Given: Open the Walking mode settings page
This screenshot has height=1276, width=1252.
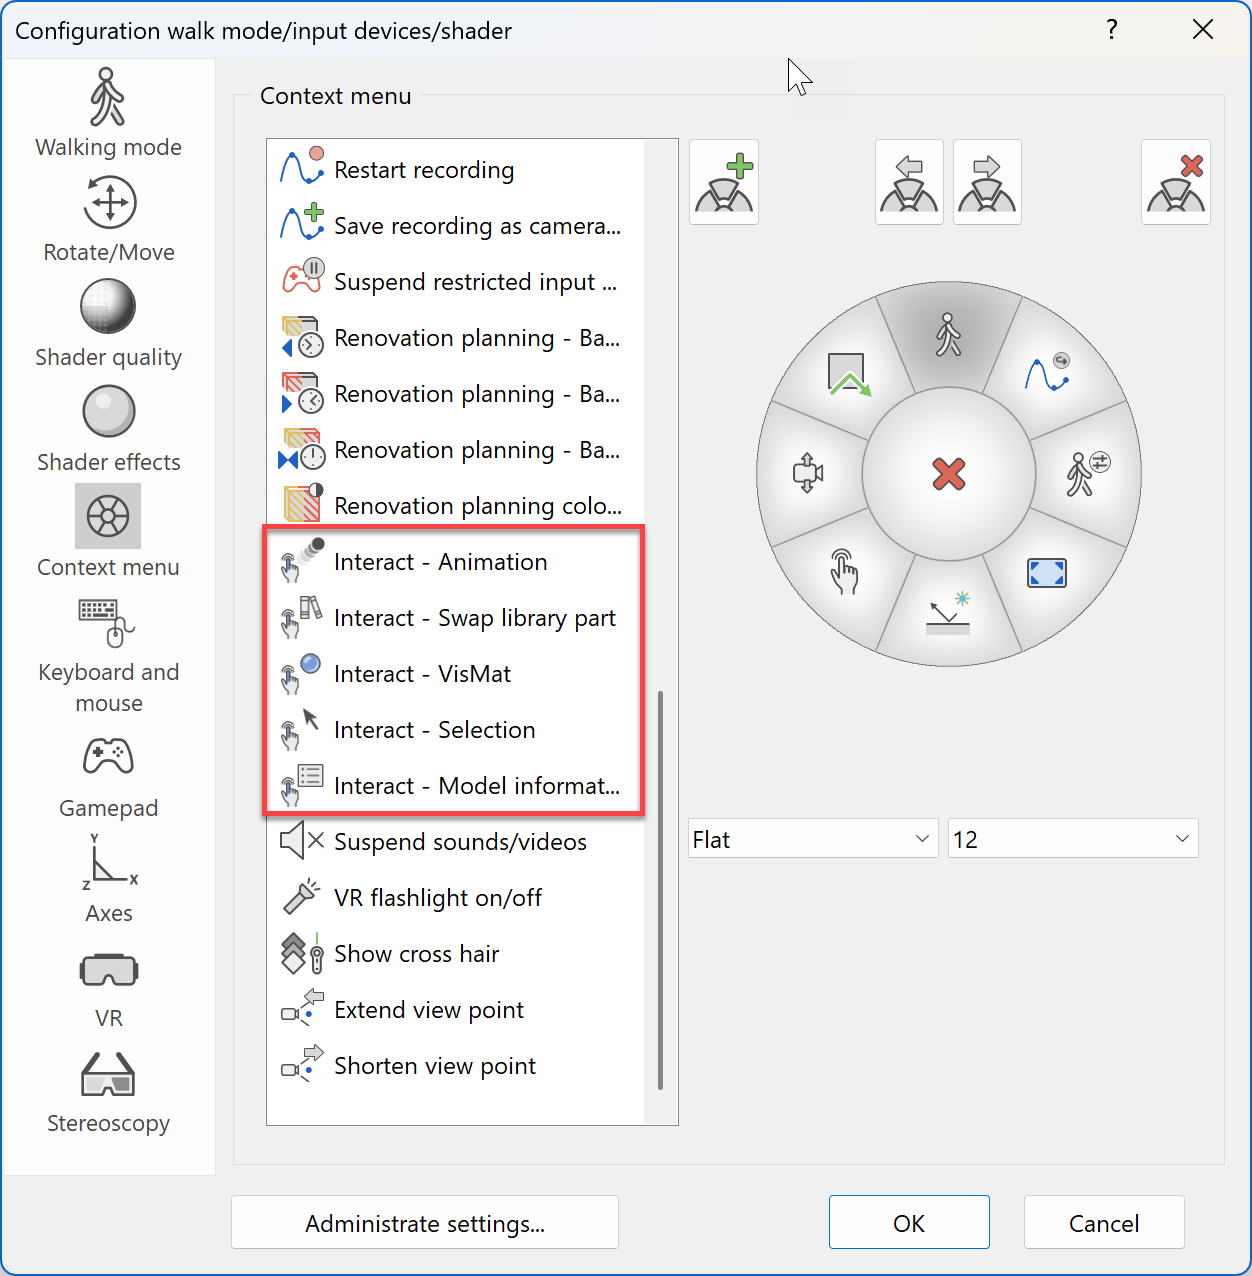Looking at the screenshot, I should (108, 112).
